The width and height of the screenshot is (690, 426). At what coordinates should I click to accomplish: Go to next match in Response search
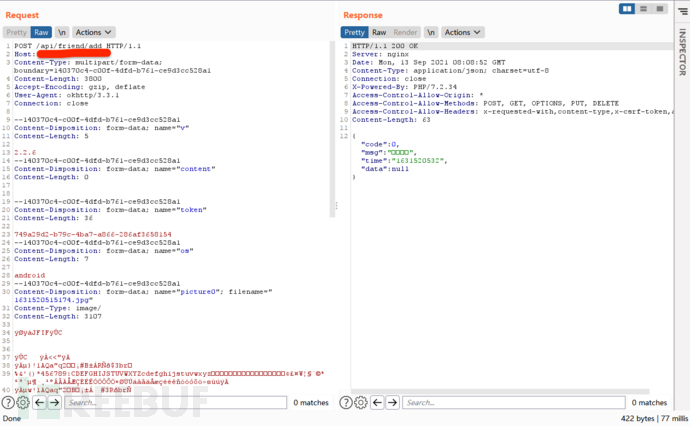[393, 402]
